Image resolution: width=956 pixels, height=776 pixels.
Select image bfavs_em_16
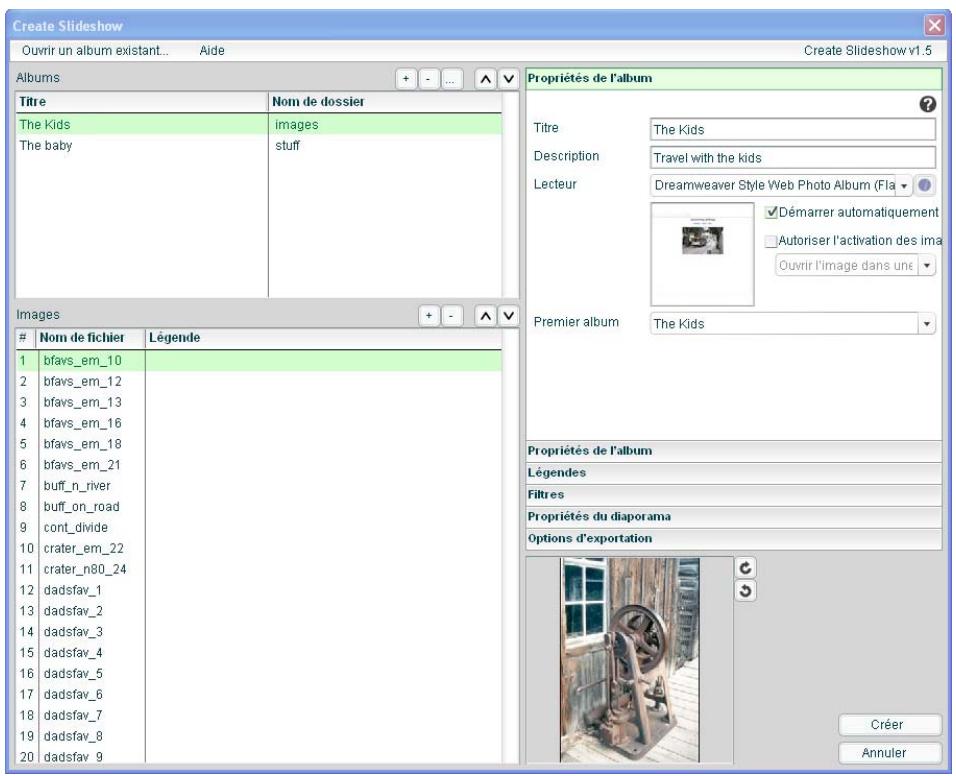[x=259, y=423]
